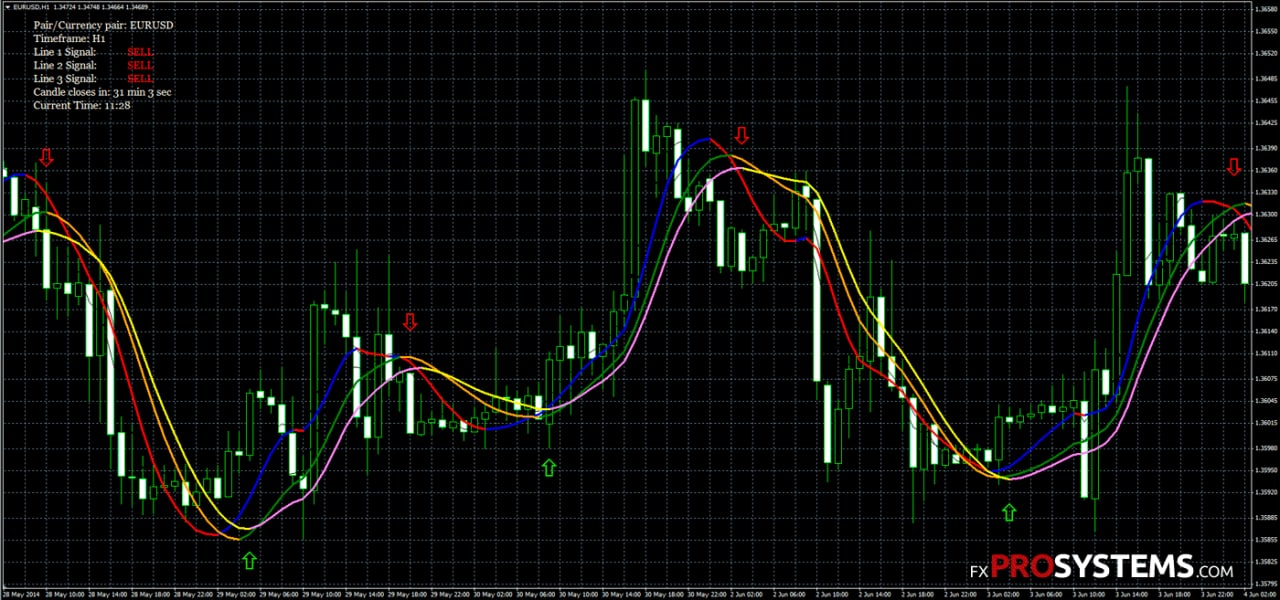Click price level 1.36580 on scale

pos(1265,8)
